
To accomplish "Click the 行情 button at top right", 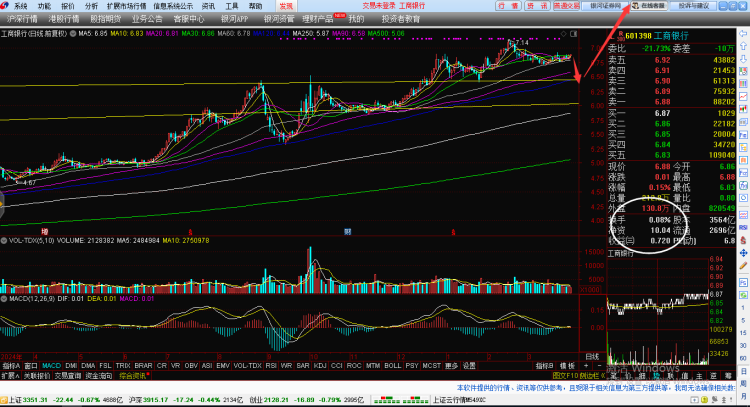I will tap(508, 6).
